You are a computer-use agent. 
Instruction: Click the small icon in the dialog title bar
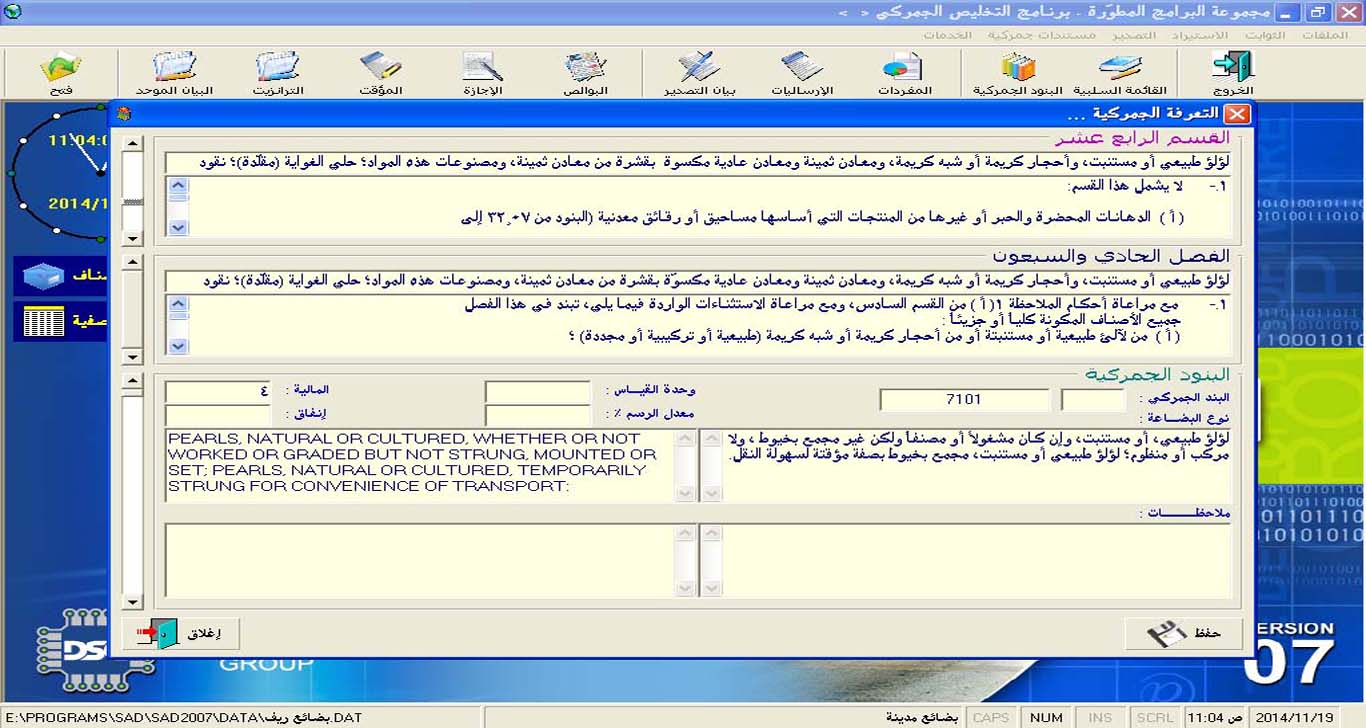click(124, 114)
